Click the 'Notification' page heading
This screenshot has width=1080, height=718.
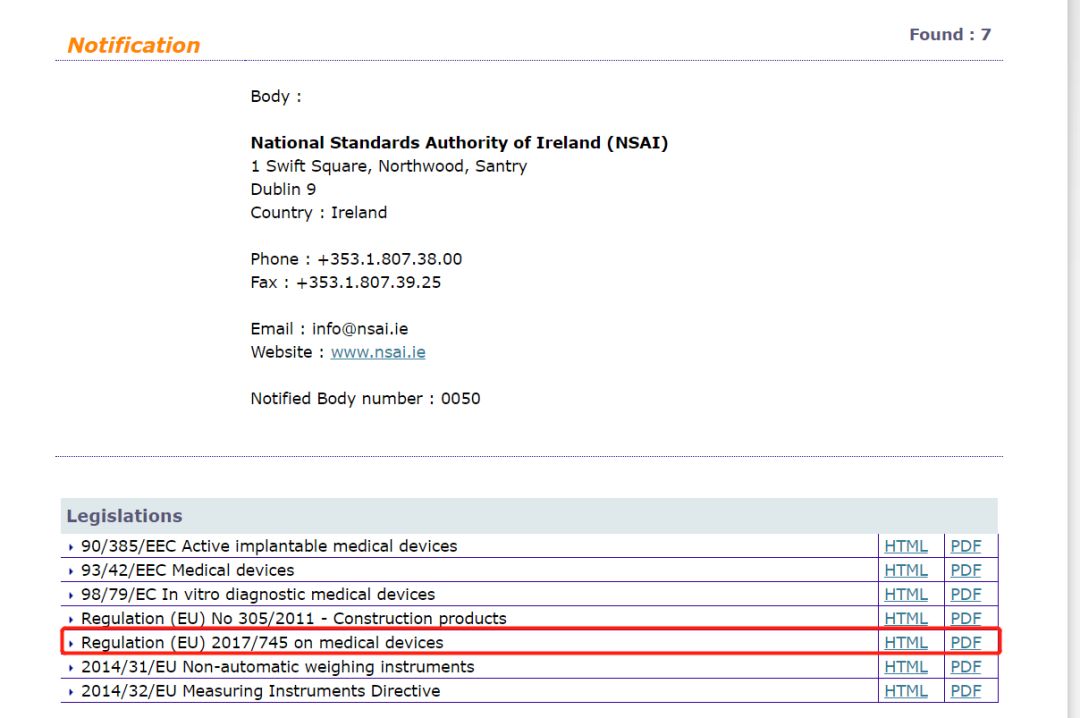134,45
